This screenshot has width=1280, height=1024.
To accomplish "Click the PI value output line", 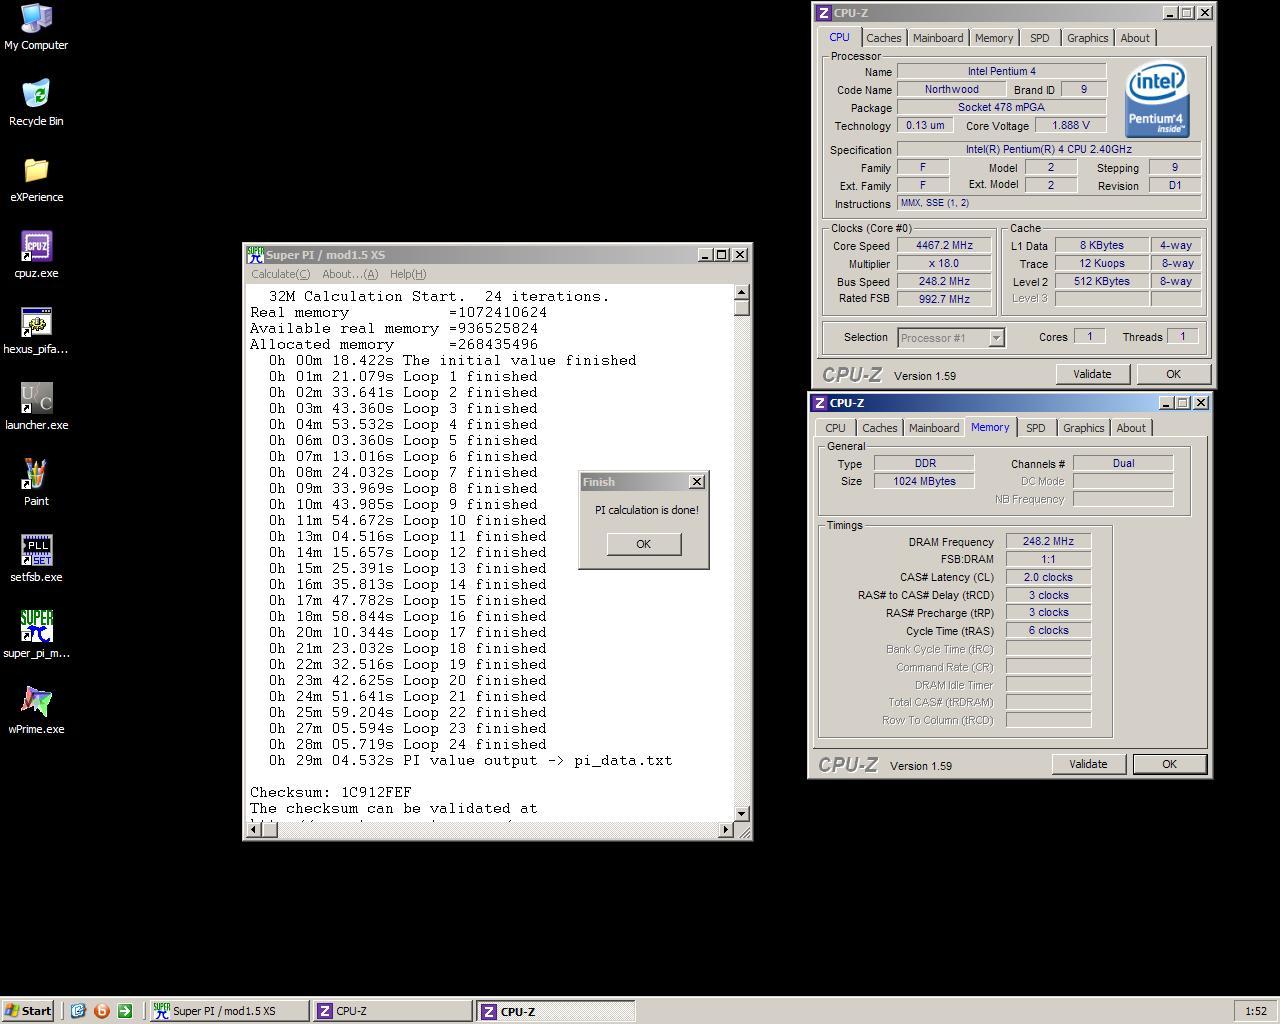I will point(470,760).
